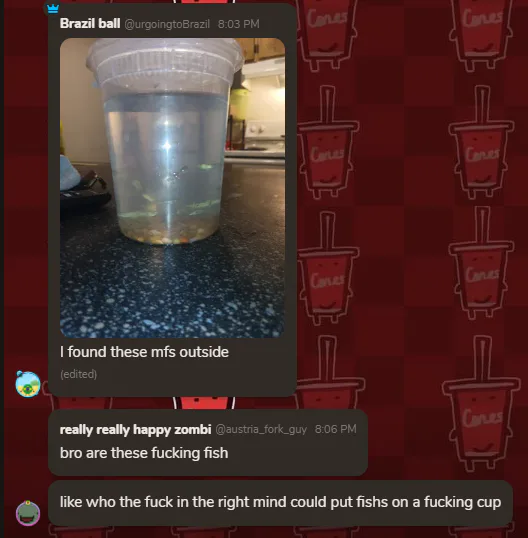The width and height of the screenshot is (528, 538).
Task: Click the bottom right Canes cup background icon
Action: click(x=481, y=403)
